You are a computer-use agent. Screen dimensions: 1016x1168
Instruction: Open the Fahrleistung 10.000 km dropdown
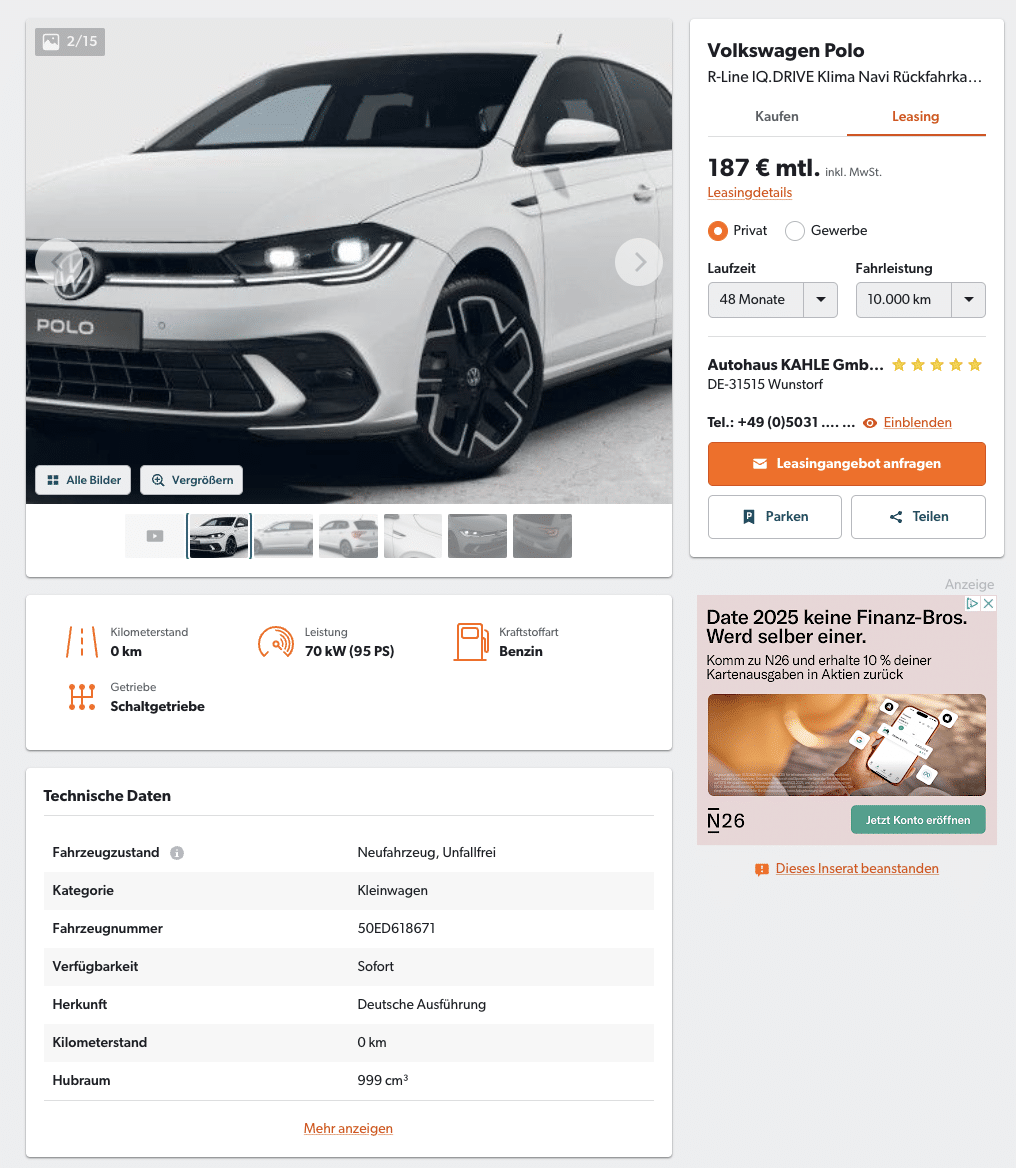tap(921, 299)
